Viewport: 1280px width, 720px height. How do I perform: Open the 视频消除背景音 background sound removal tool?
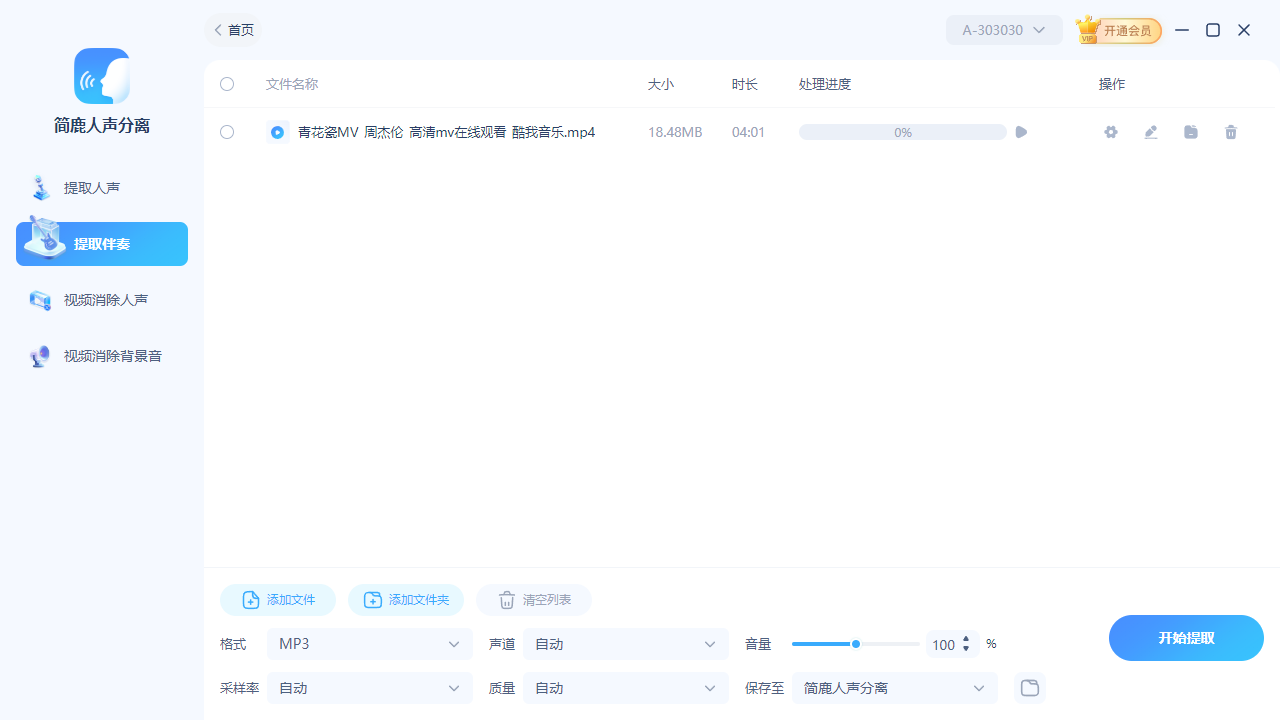pyautogui.click(x=101, y=355)
